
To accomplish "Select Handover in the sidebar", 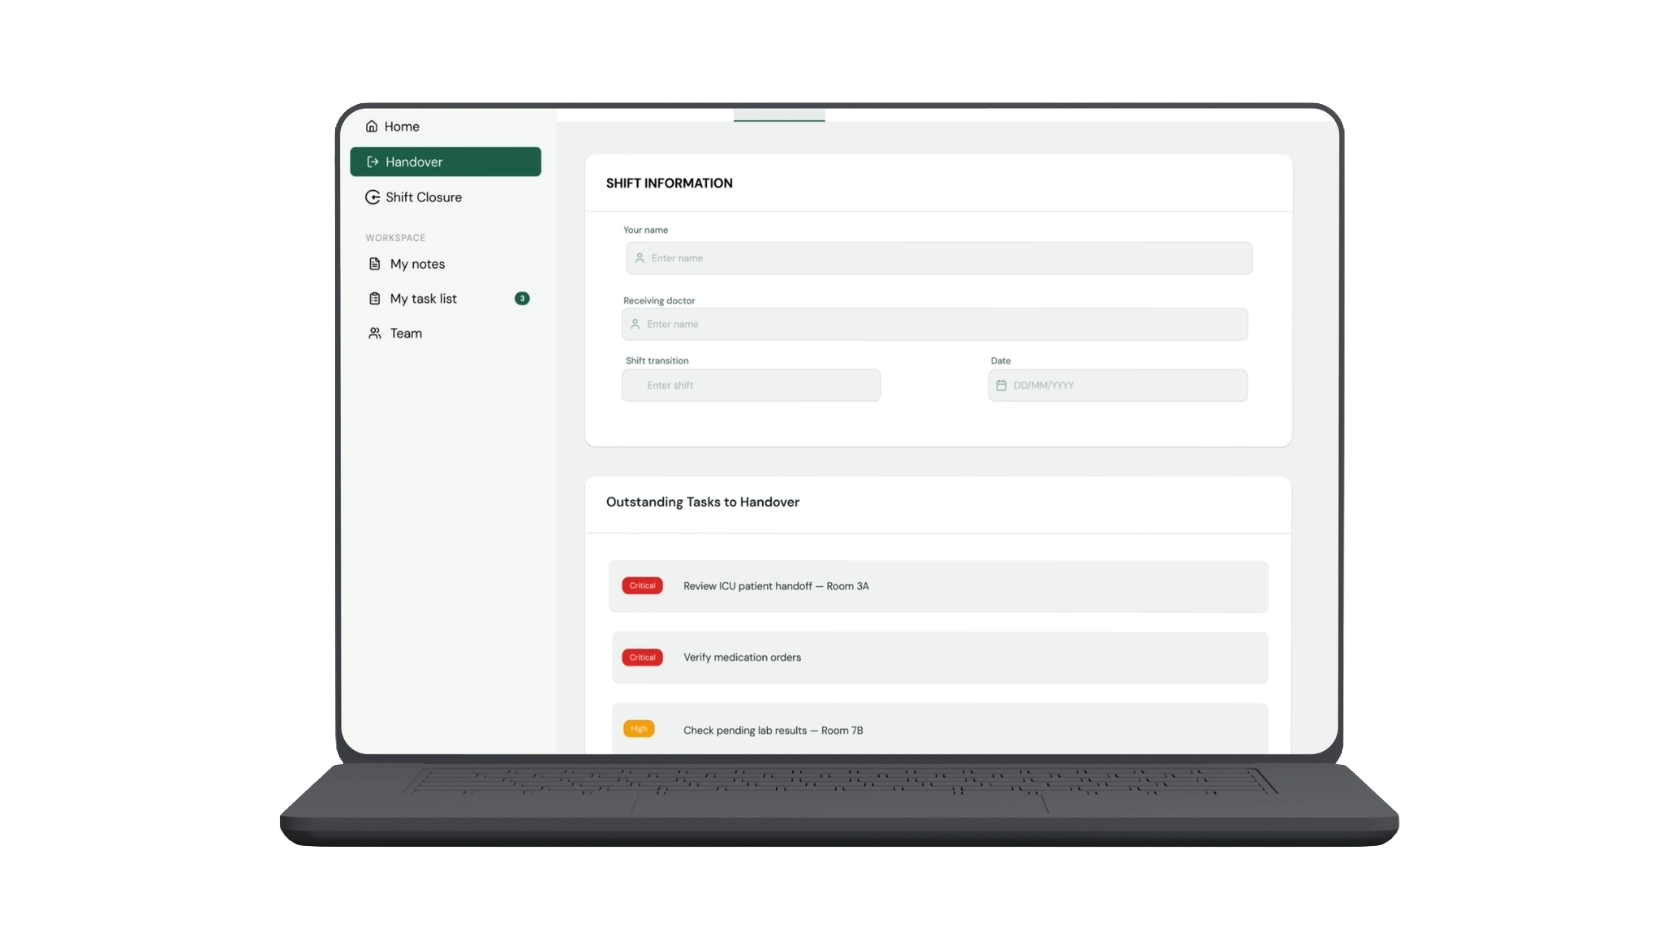I will point(446,162).
